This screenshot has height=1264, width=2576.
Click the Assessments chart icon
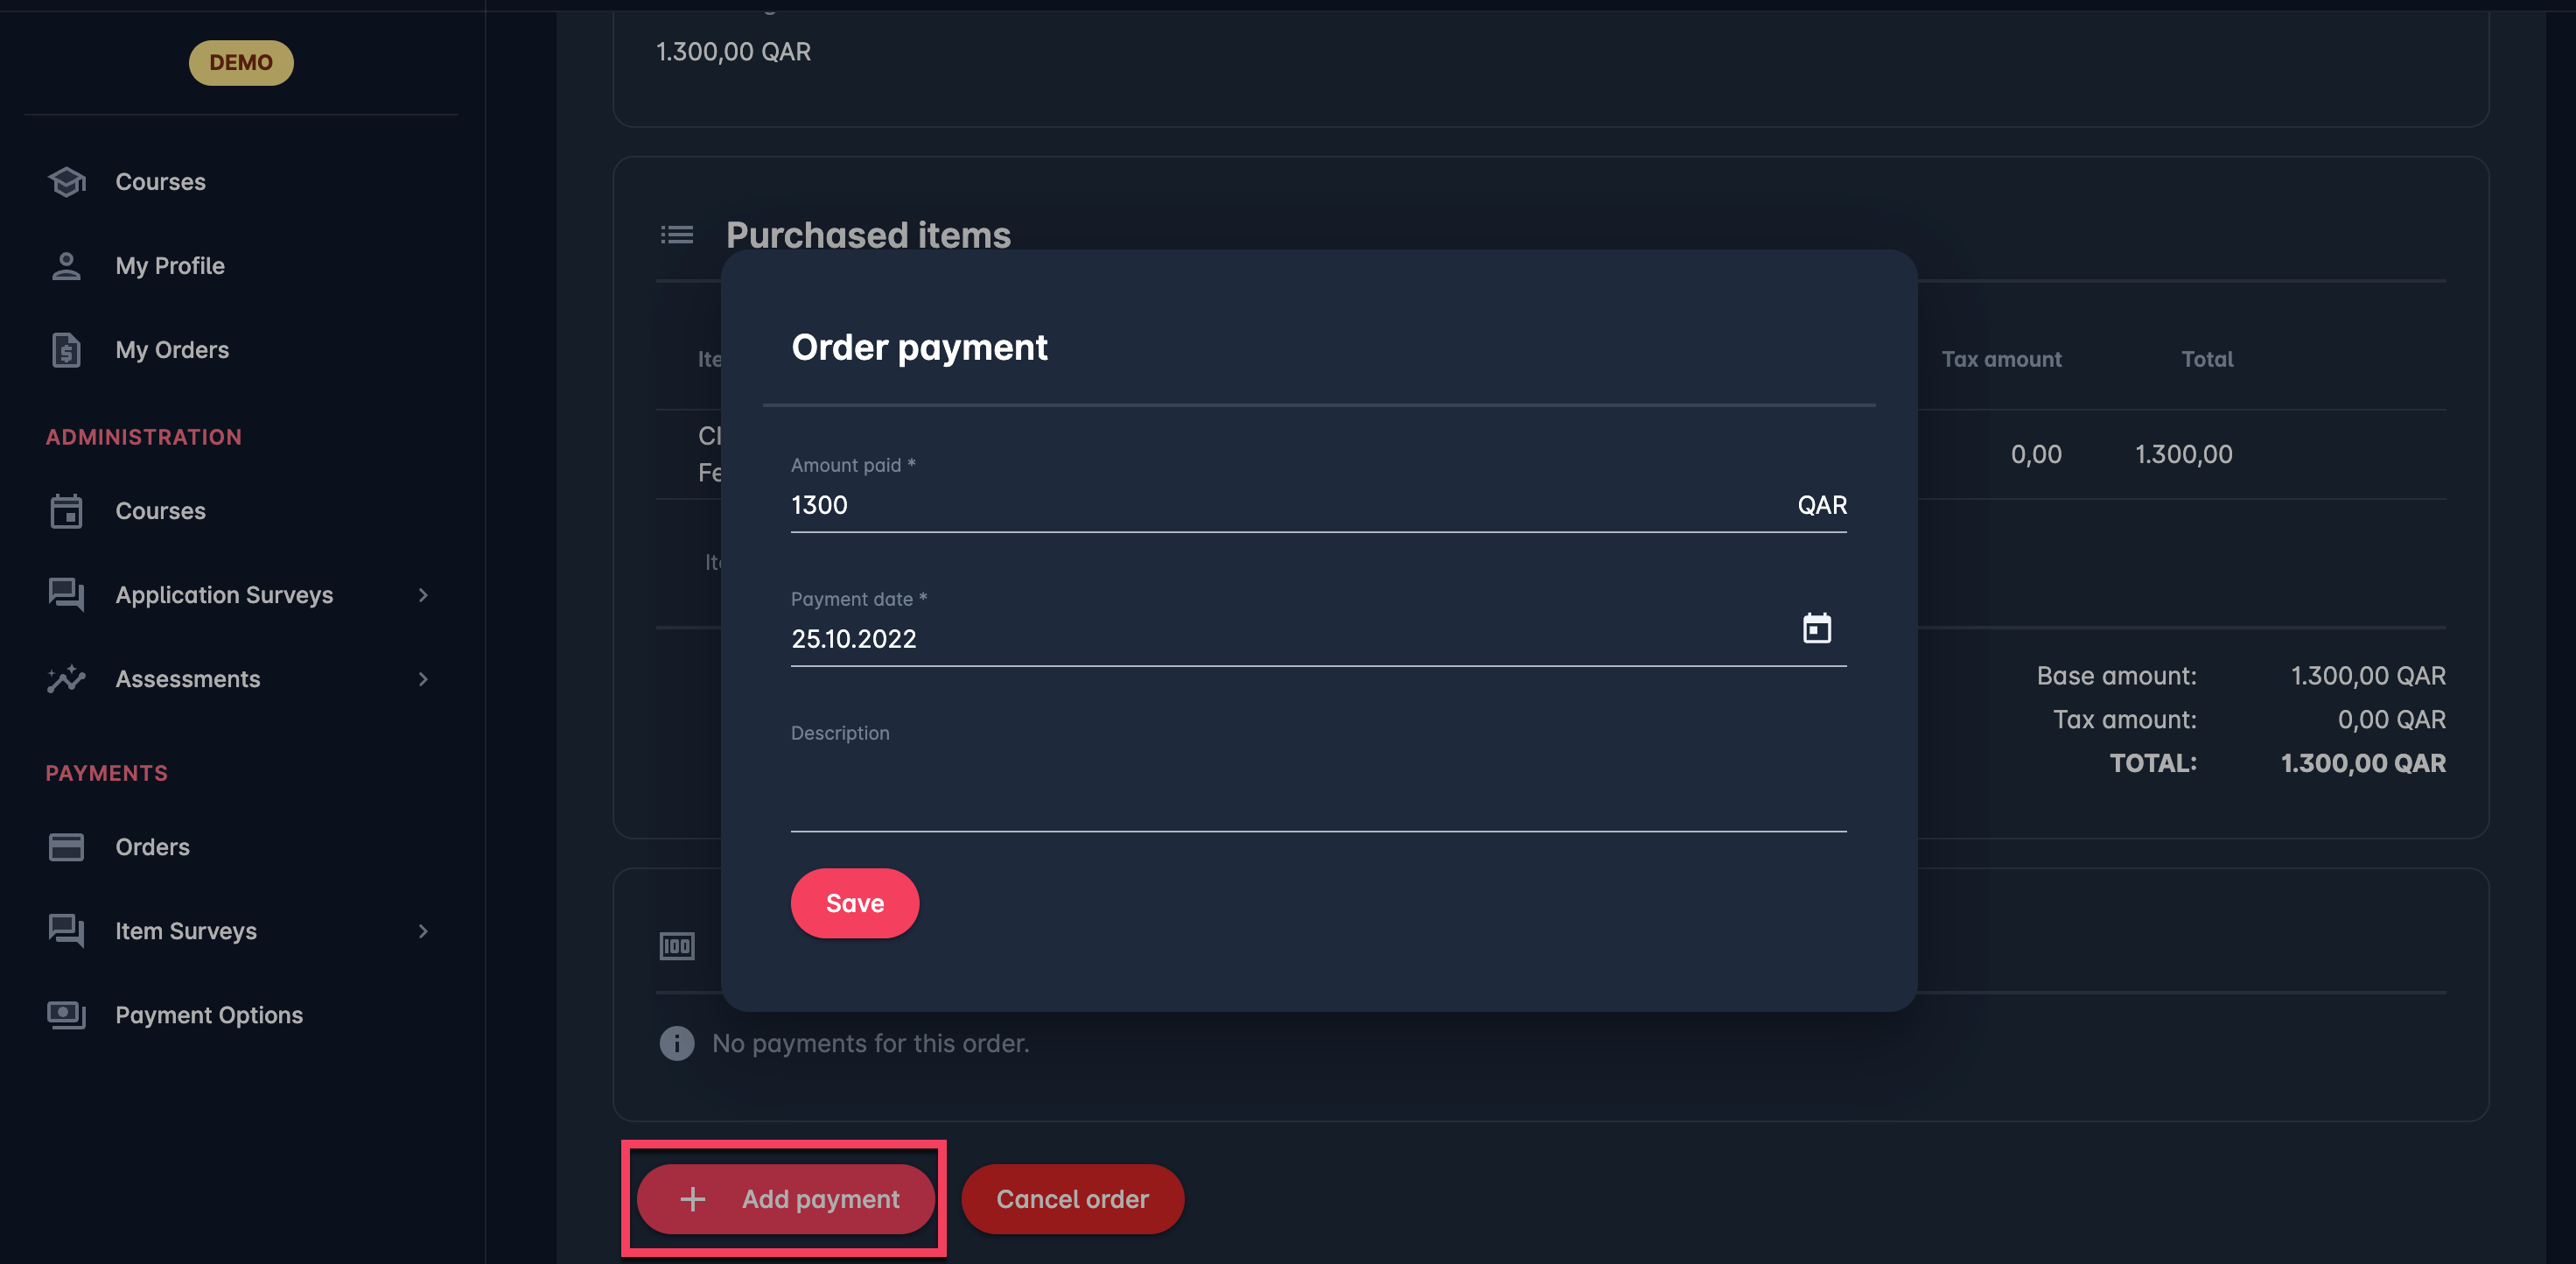[x=66, y=679]
